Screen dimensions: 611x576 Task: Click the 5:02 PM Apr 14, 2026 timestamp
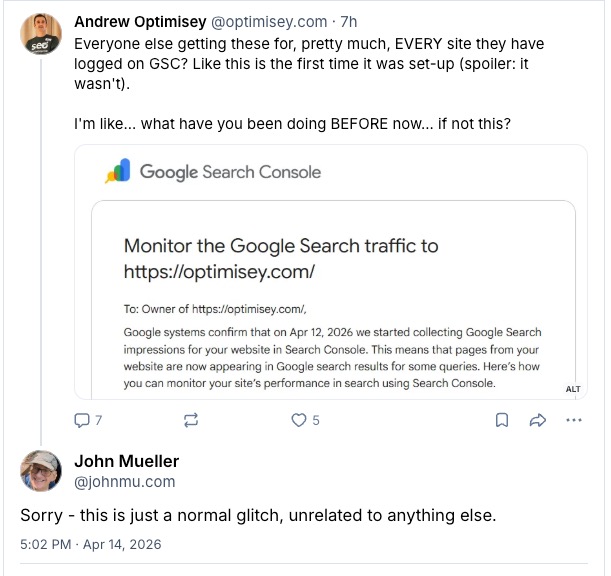(x=90, y=545)
